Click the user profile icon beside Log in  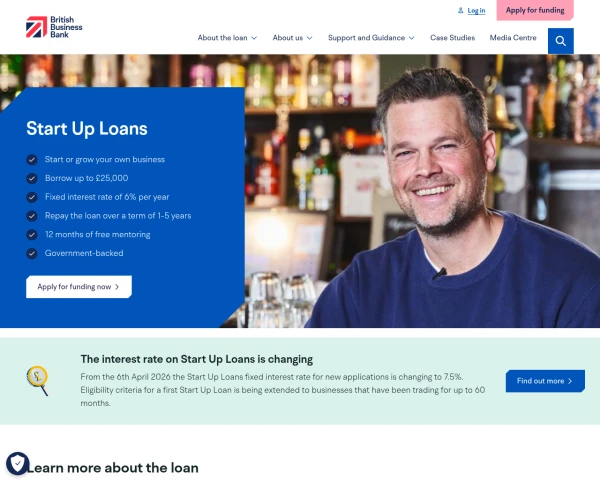(460, 10)
